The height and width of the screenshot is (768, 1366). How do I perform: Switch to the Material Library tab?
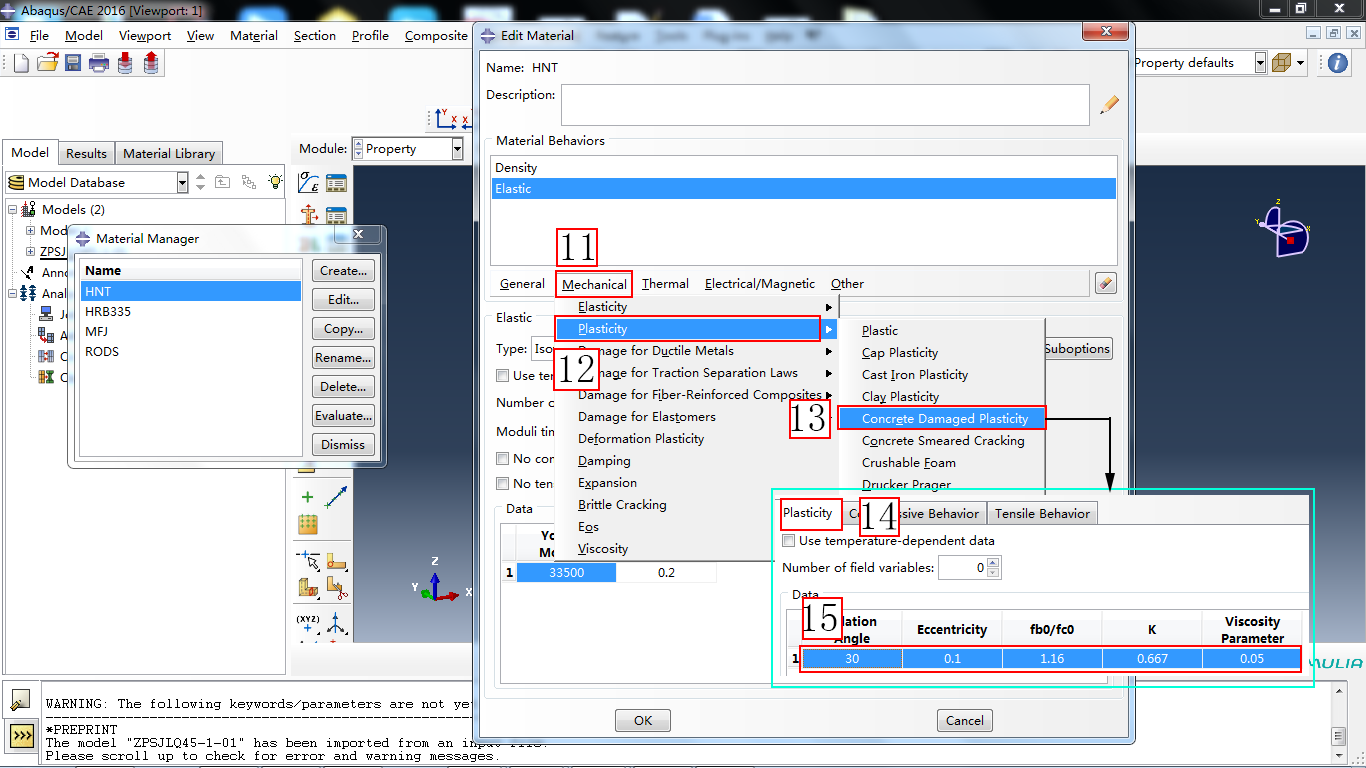pyautogui.click(x=169, y=153)
